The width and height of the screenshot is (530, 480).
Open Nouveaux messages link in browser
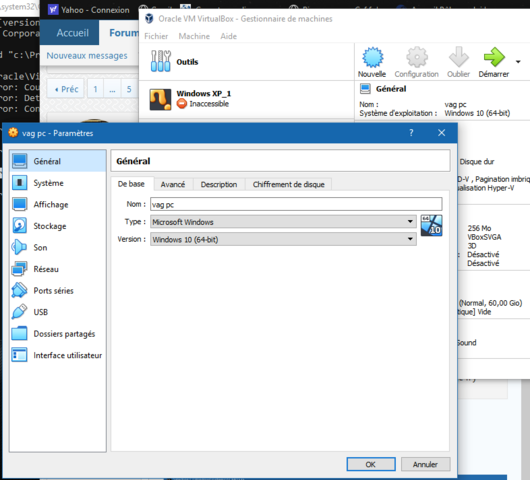(x=87, y=55)
